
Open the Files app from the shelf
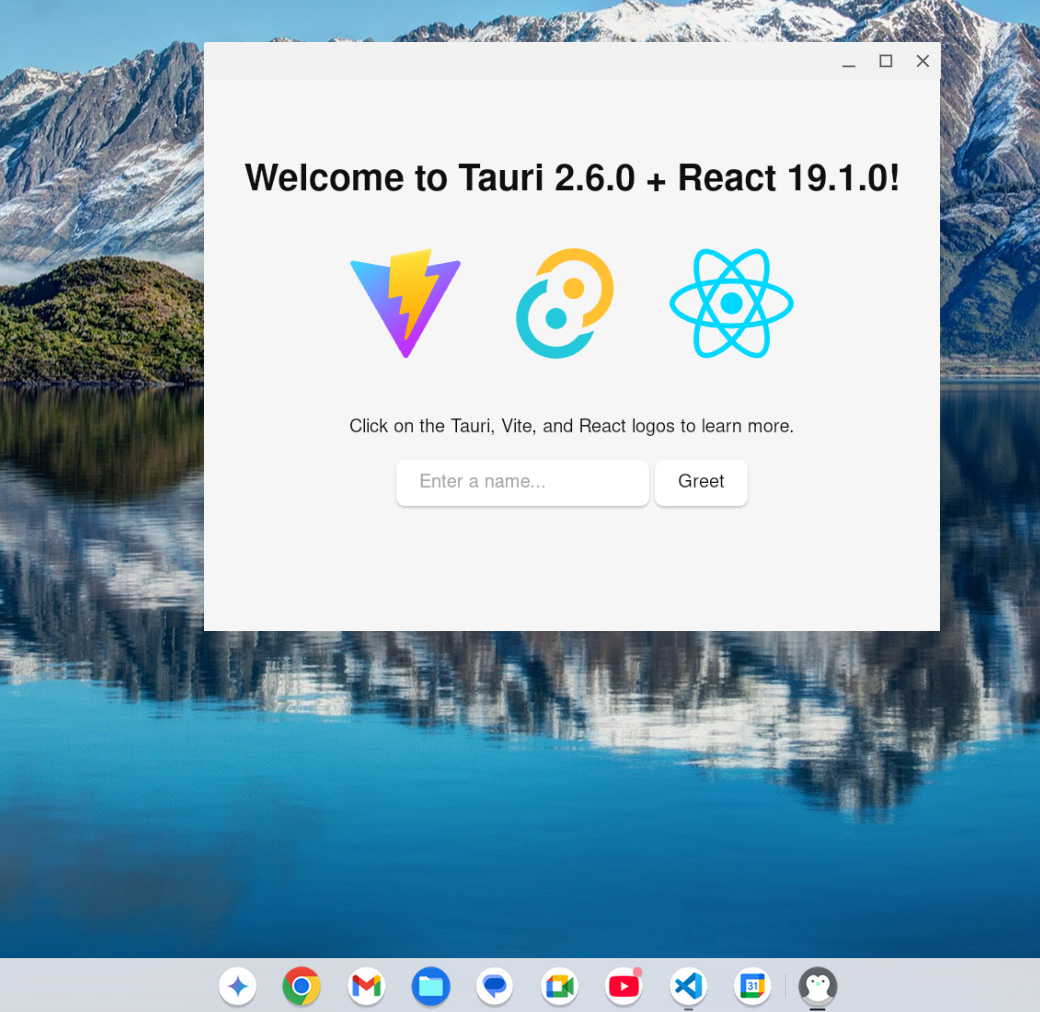click(x=430, y=986)
